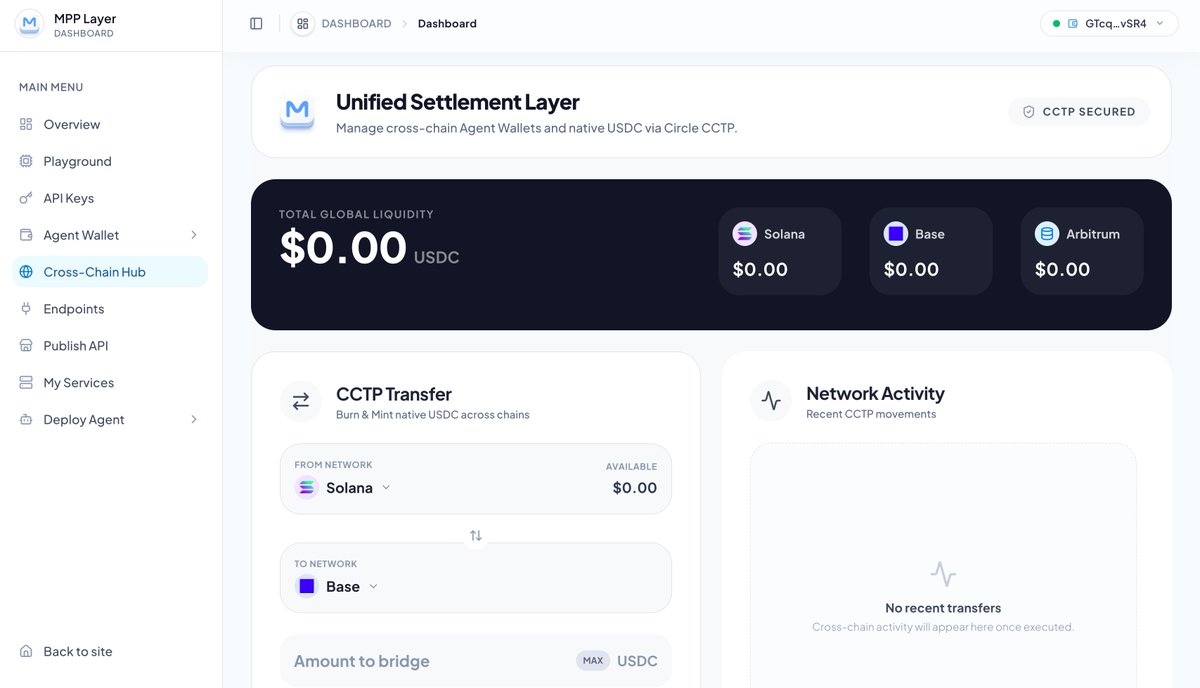
Task: Click the current Dashboard breadcrumb
Action: 447,23
